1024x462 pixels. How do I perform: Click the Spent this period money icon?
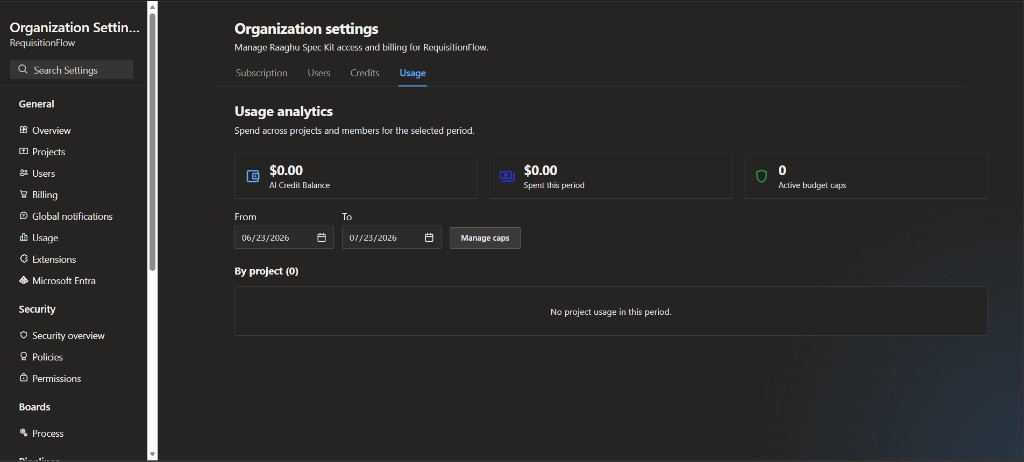tap(507, 176)
